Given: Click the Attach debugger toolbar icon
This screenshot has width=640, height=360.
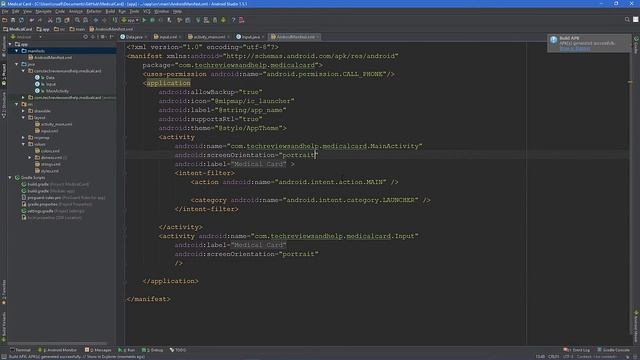Looking at the screenshot, I should pos(169,20).
